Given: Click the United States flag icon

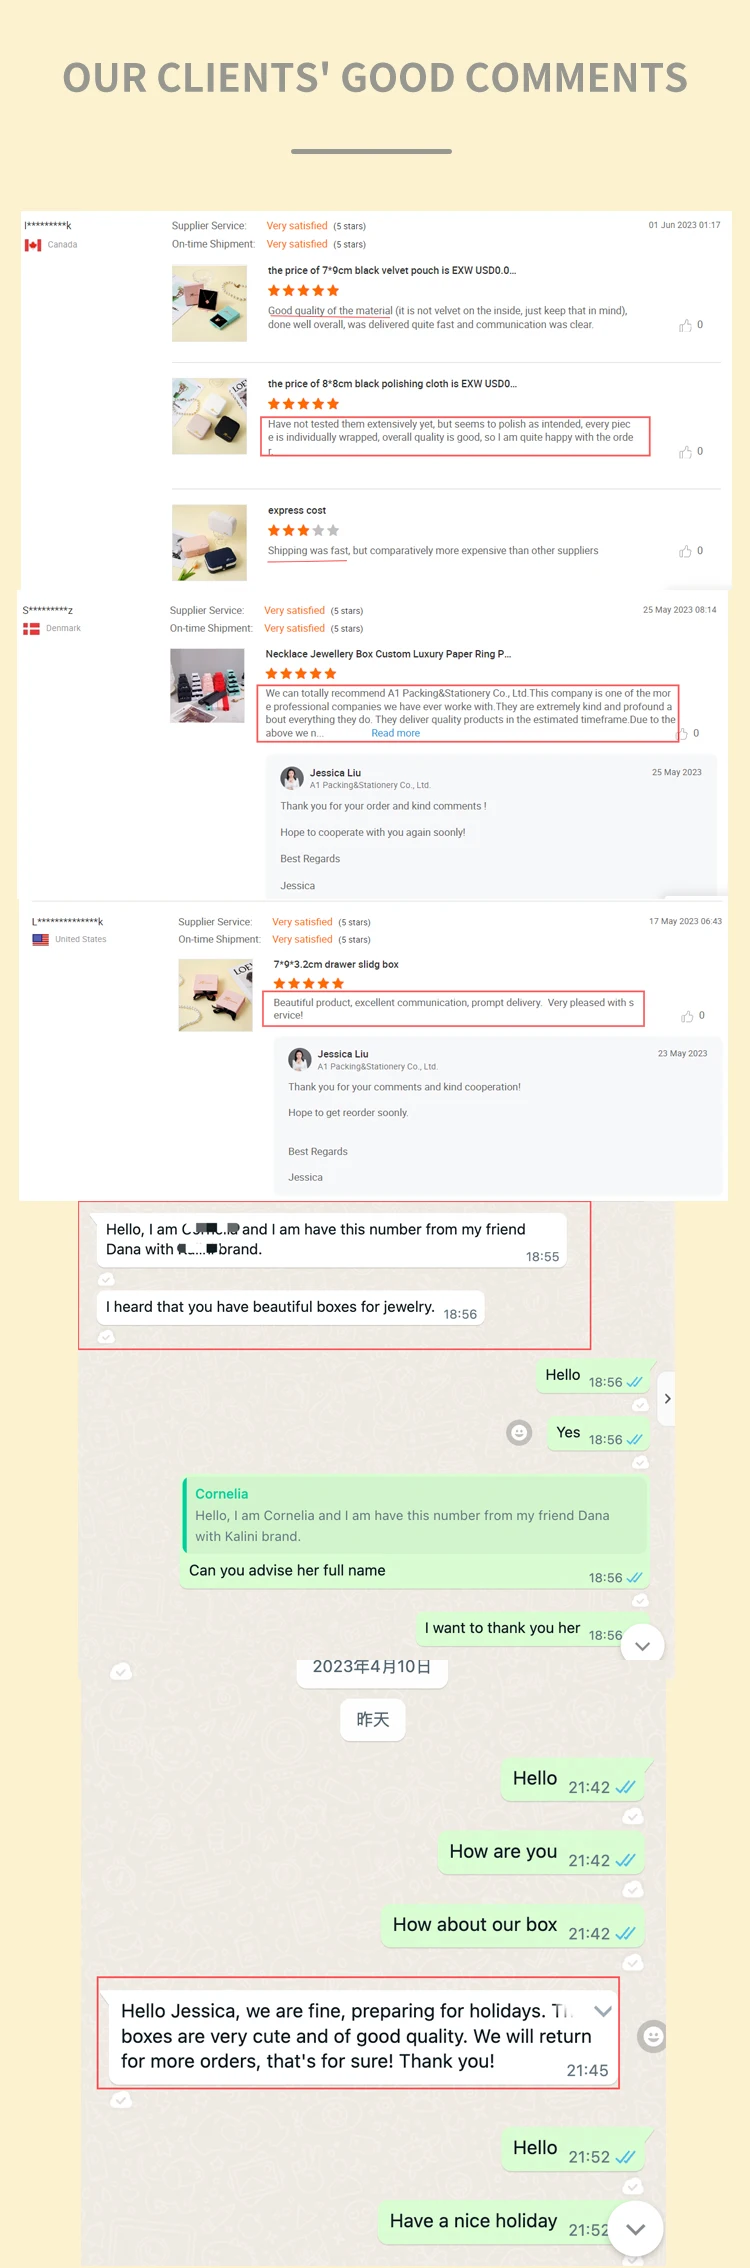Looking at the screenshot, I should click(40, 940).
